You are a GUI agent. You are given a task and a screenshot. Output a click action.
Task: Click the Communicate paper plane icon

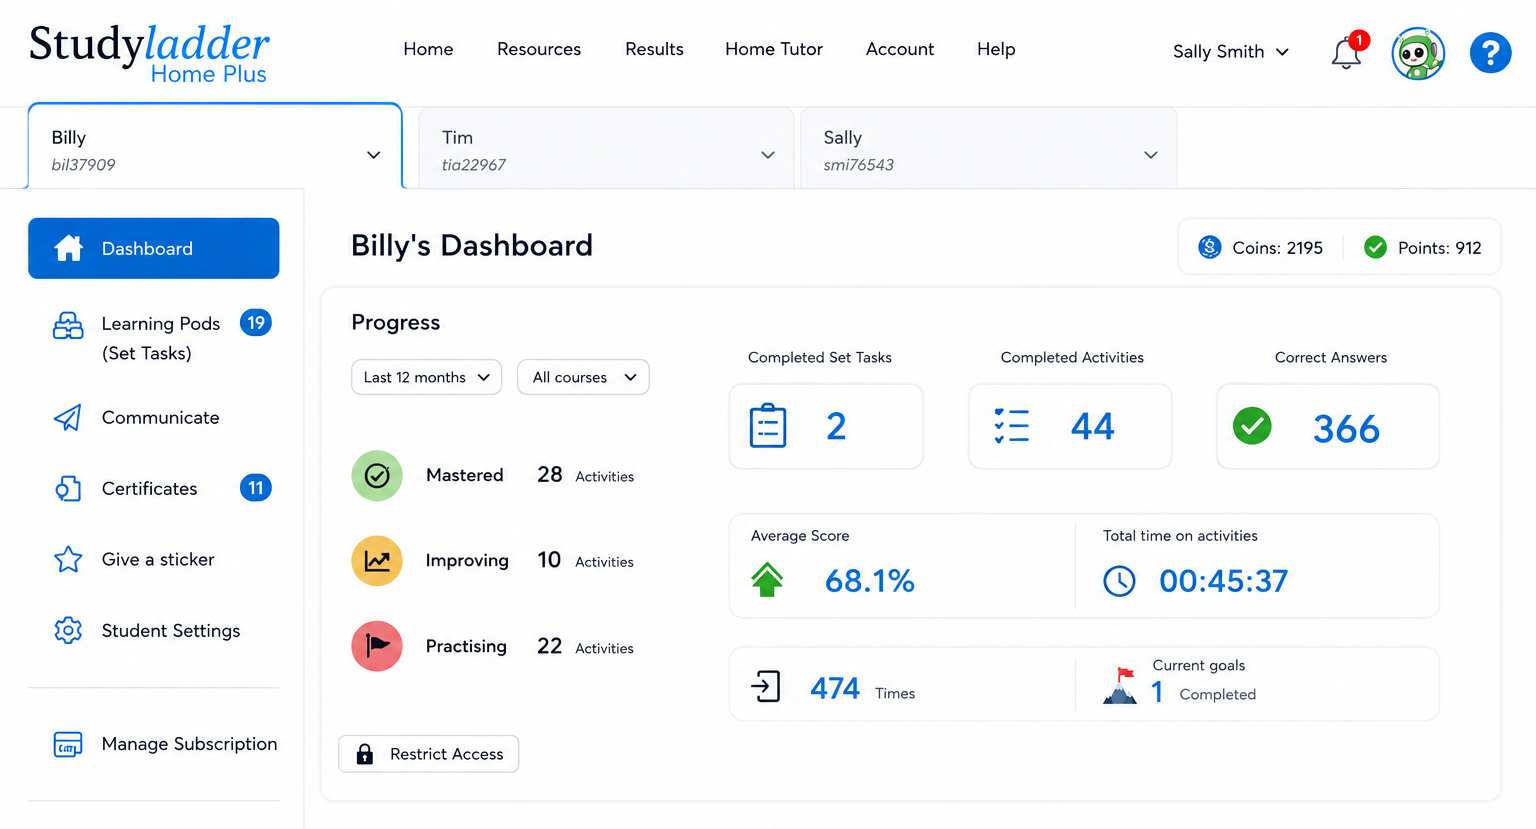pyautogui.click(x=67, y=418)
